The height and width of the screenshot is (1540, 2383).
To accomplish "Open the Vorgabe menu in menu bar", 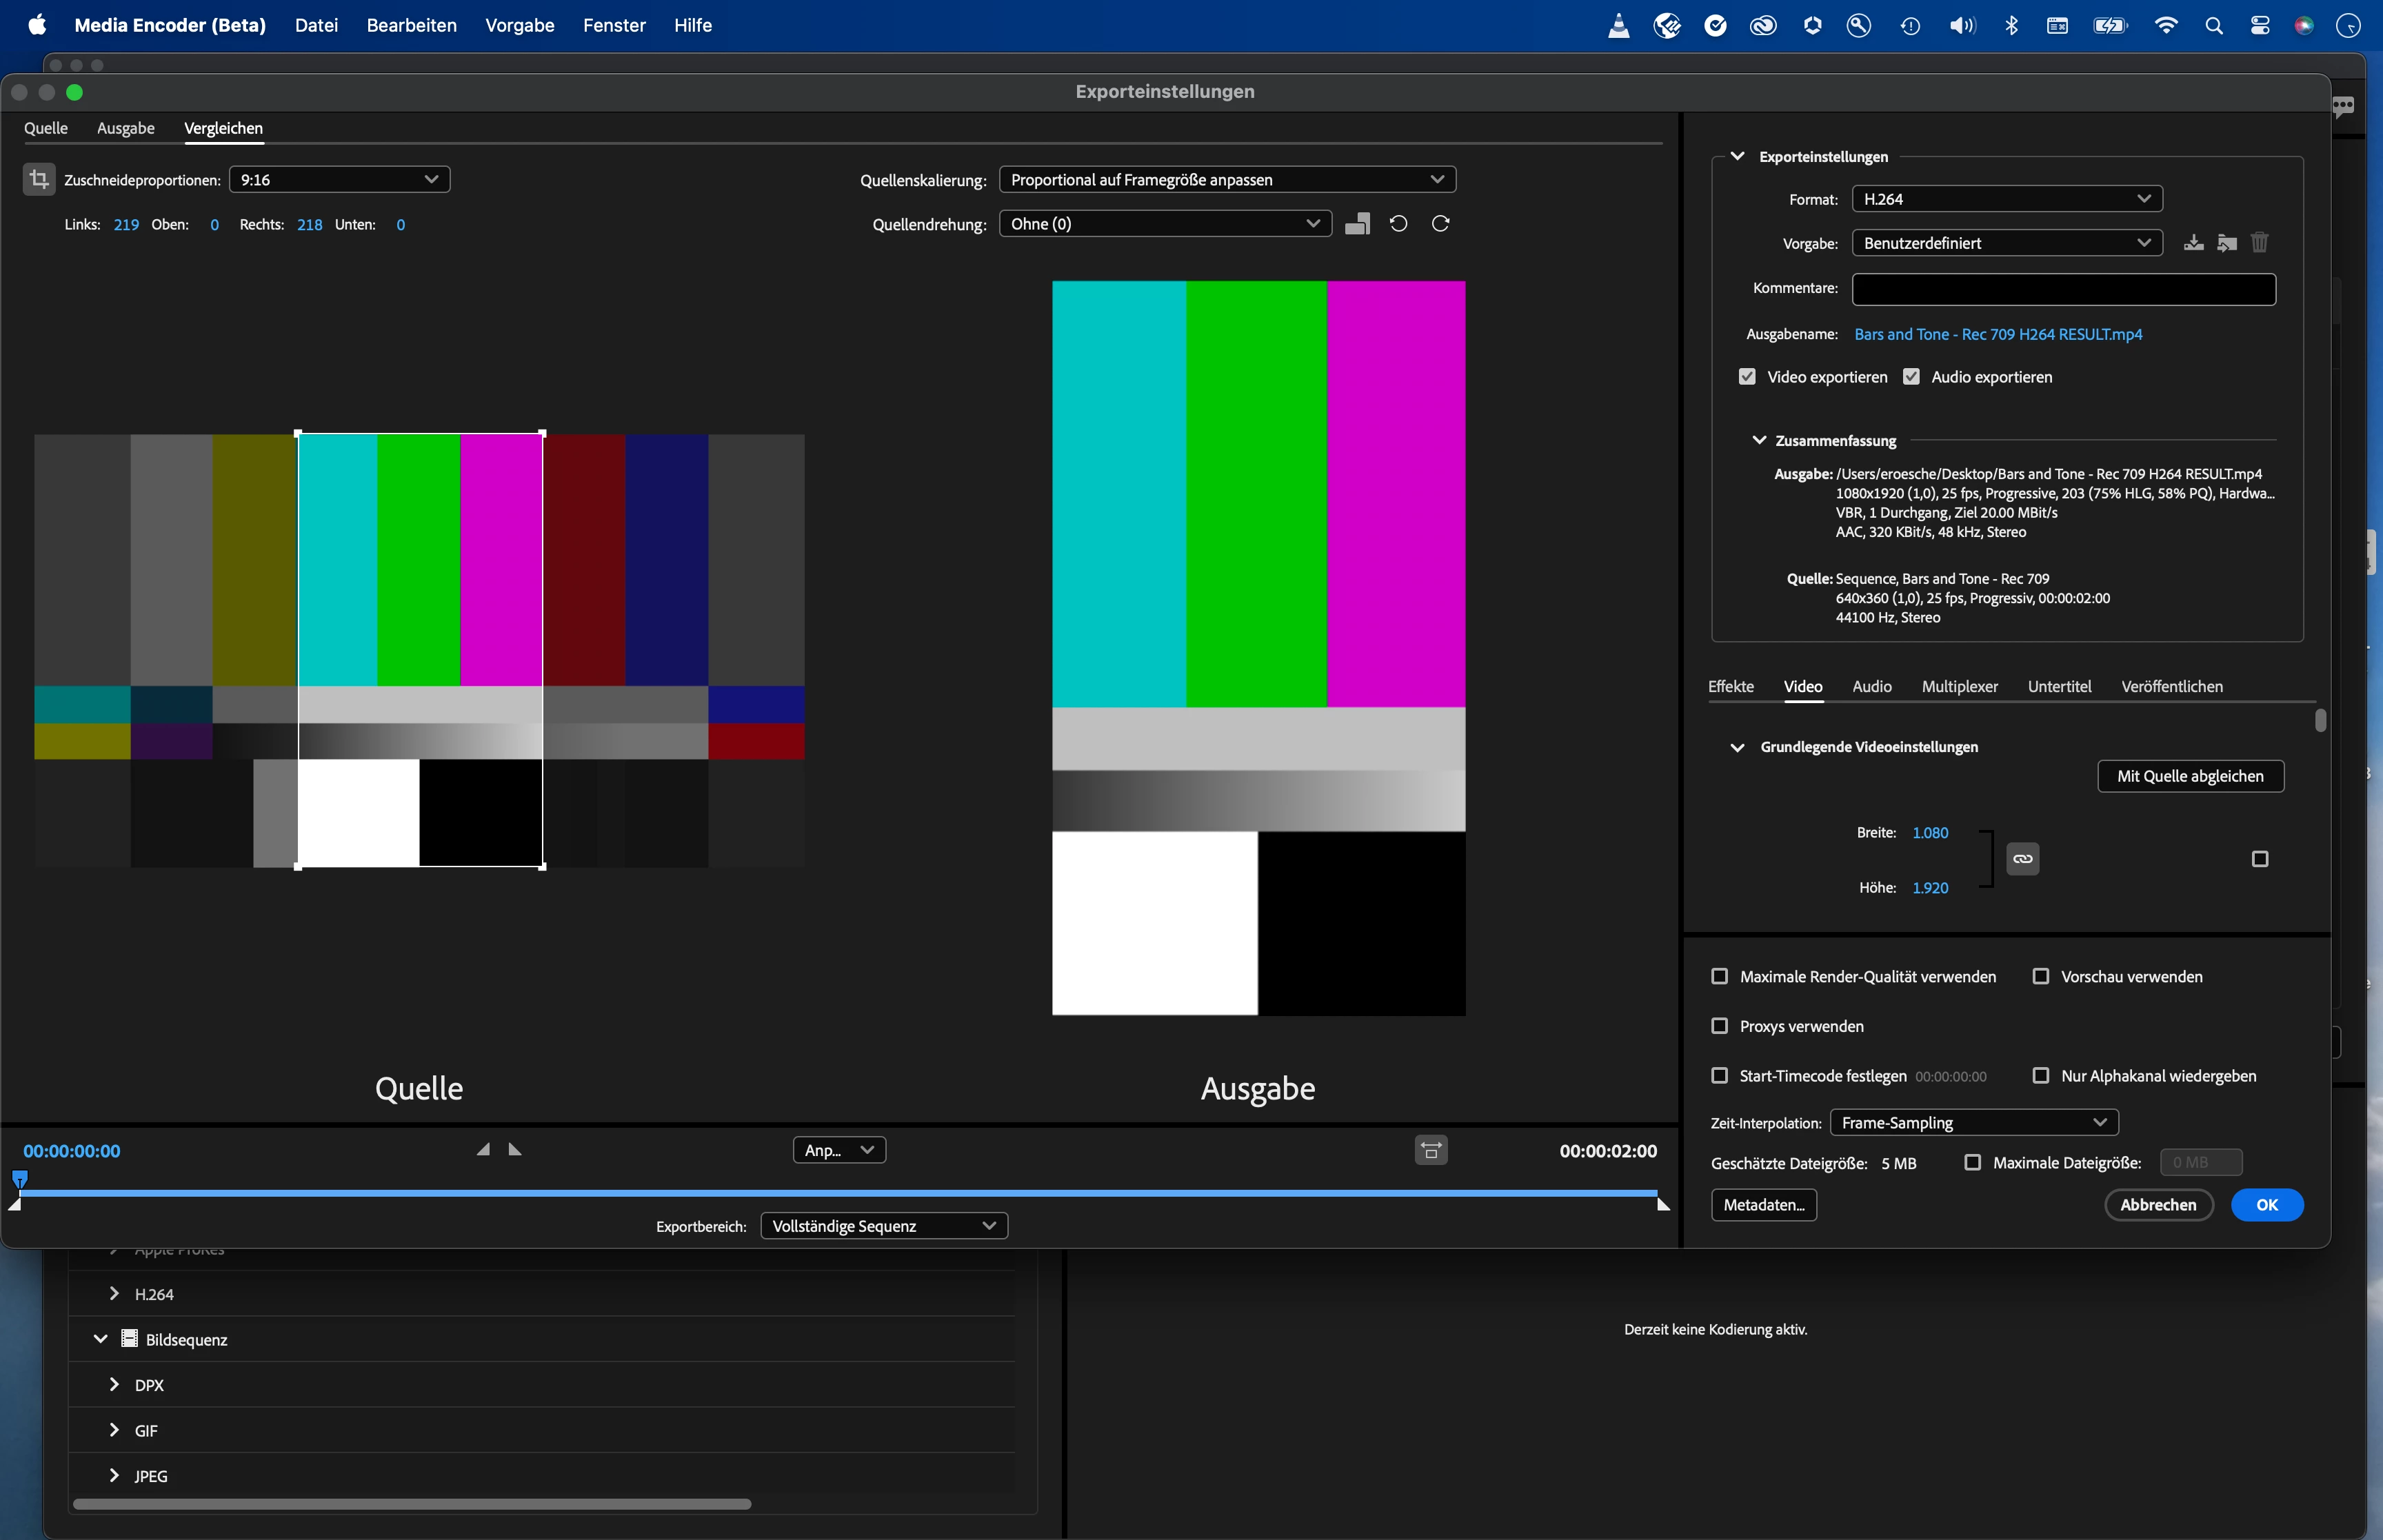I will pos(519,25).
